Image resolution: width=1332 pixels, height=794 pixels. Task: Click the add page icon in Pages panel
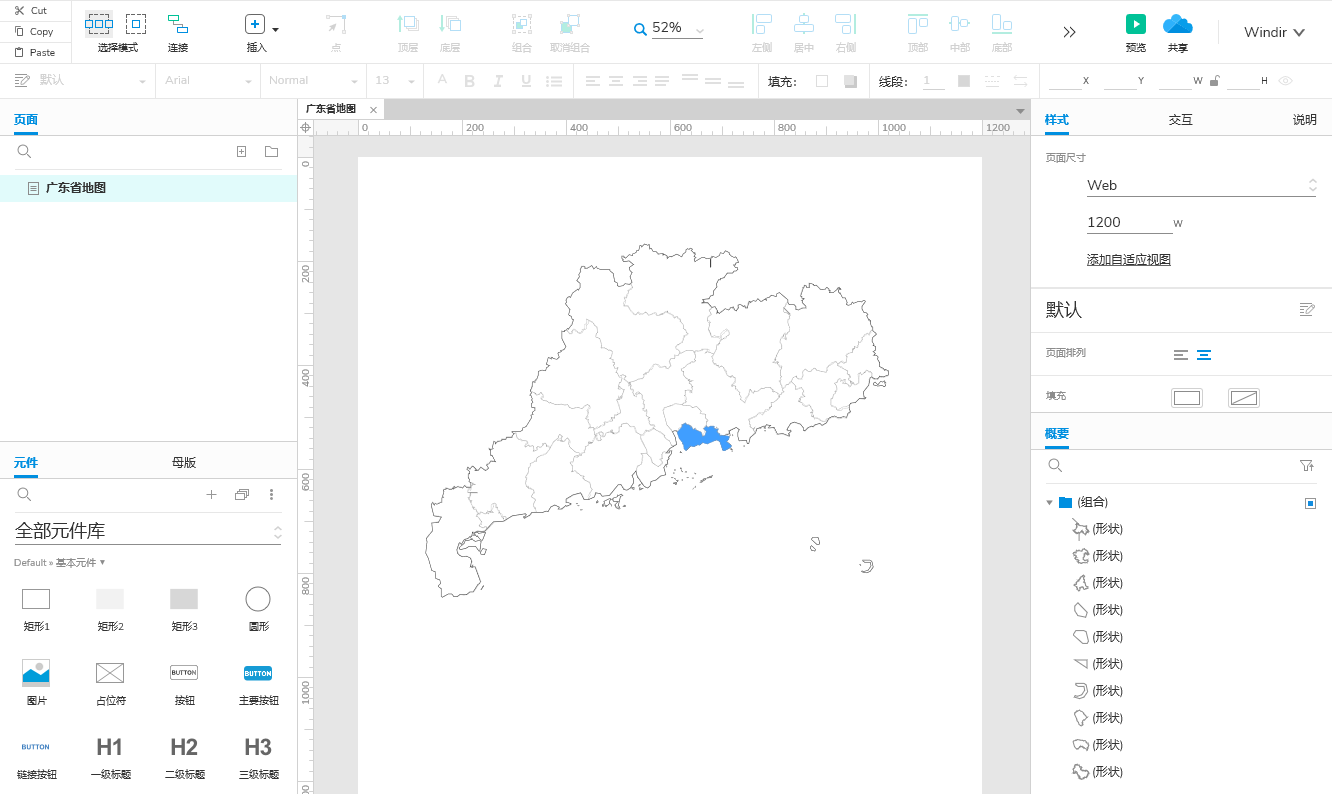(241, 151)
